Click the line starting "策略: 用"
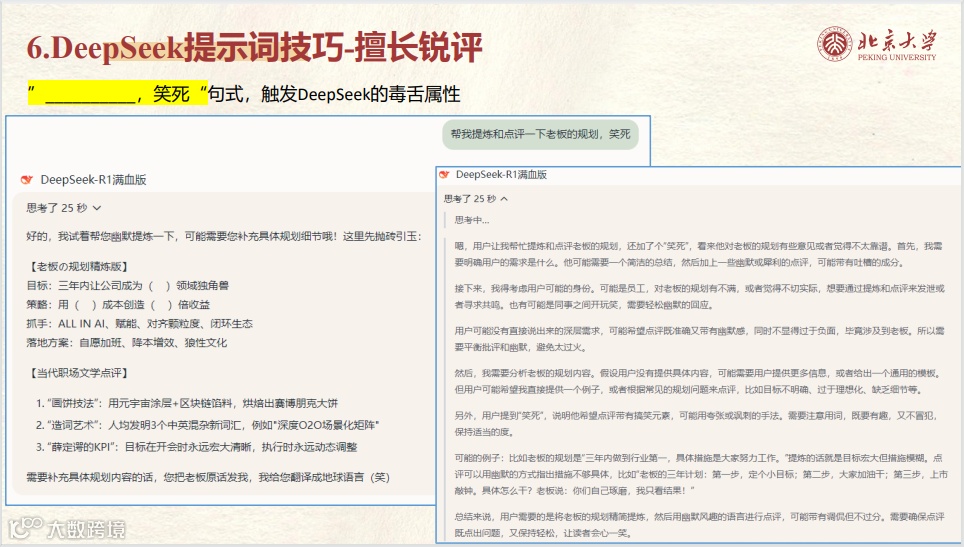The height and width of the screenshot is (547, 964). click(x=118, y=304)
